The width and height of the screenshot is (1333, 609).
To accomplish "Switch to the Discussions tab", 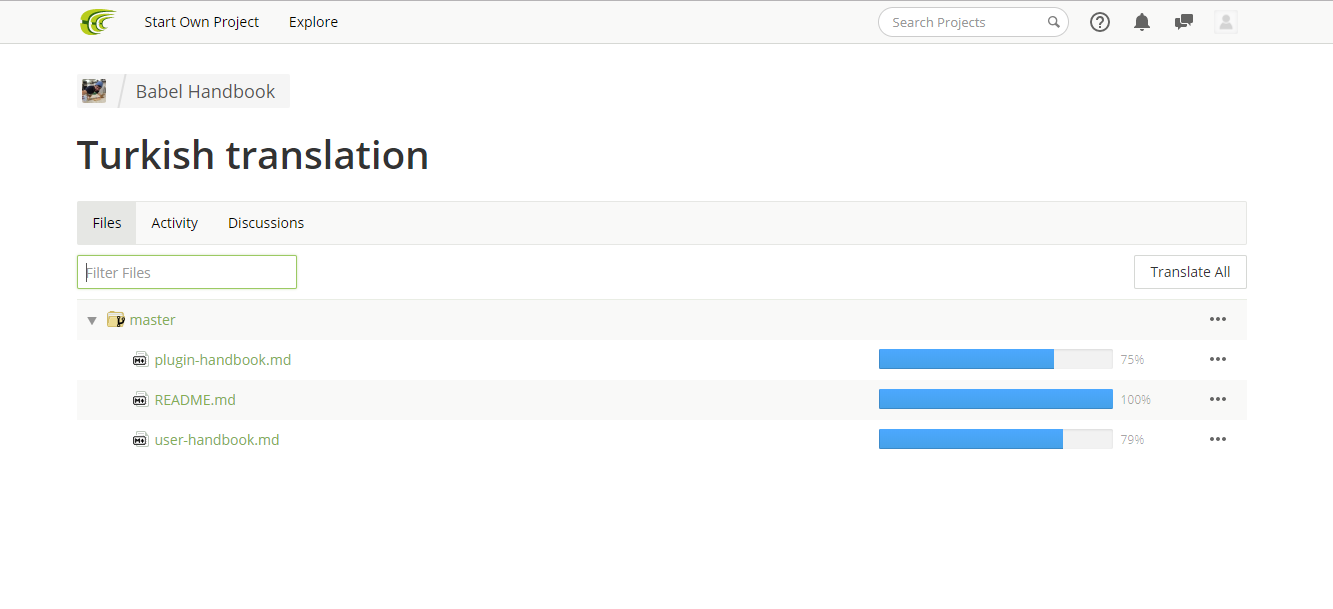I will [266, 223].
